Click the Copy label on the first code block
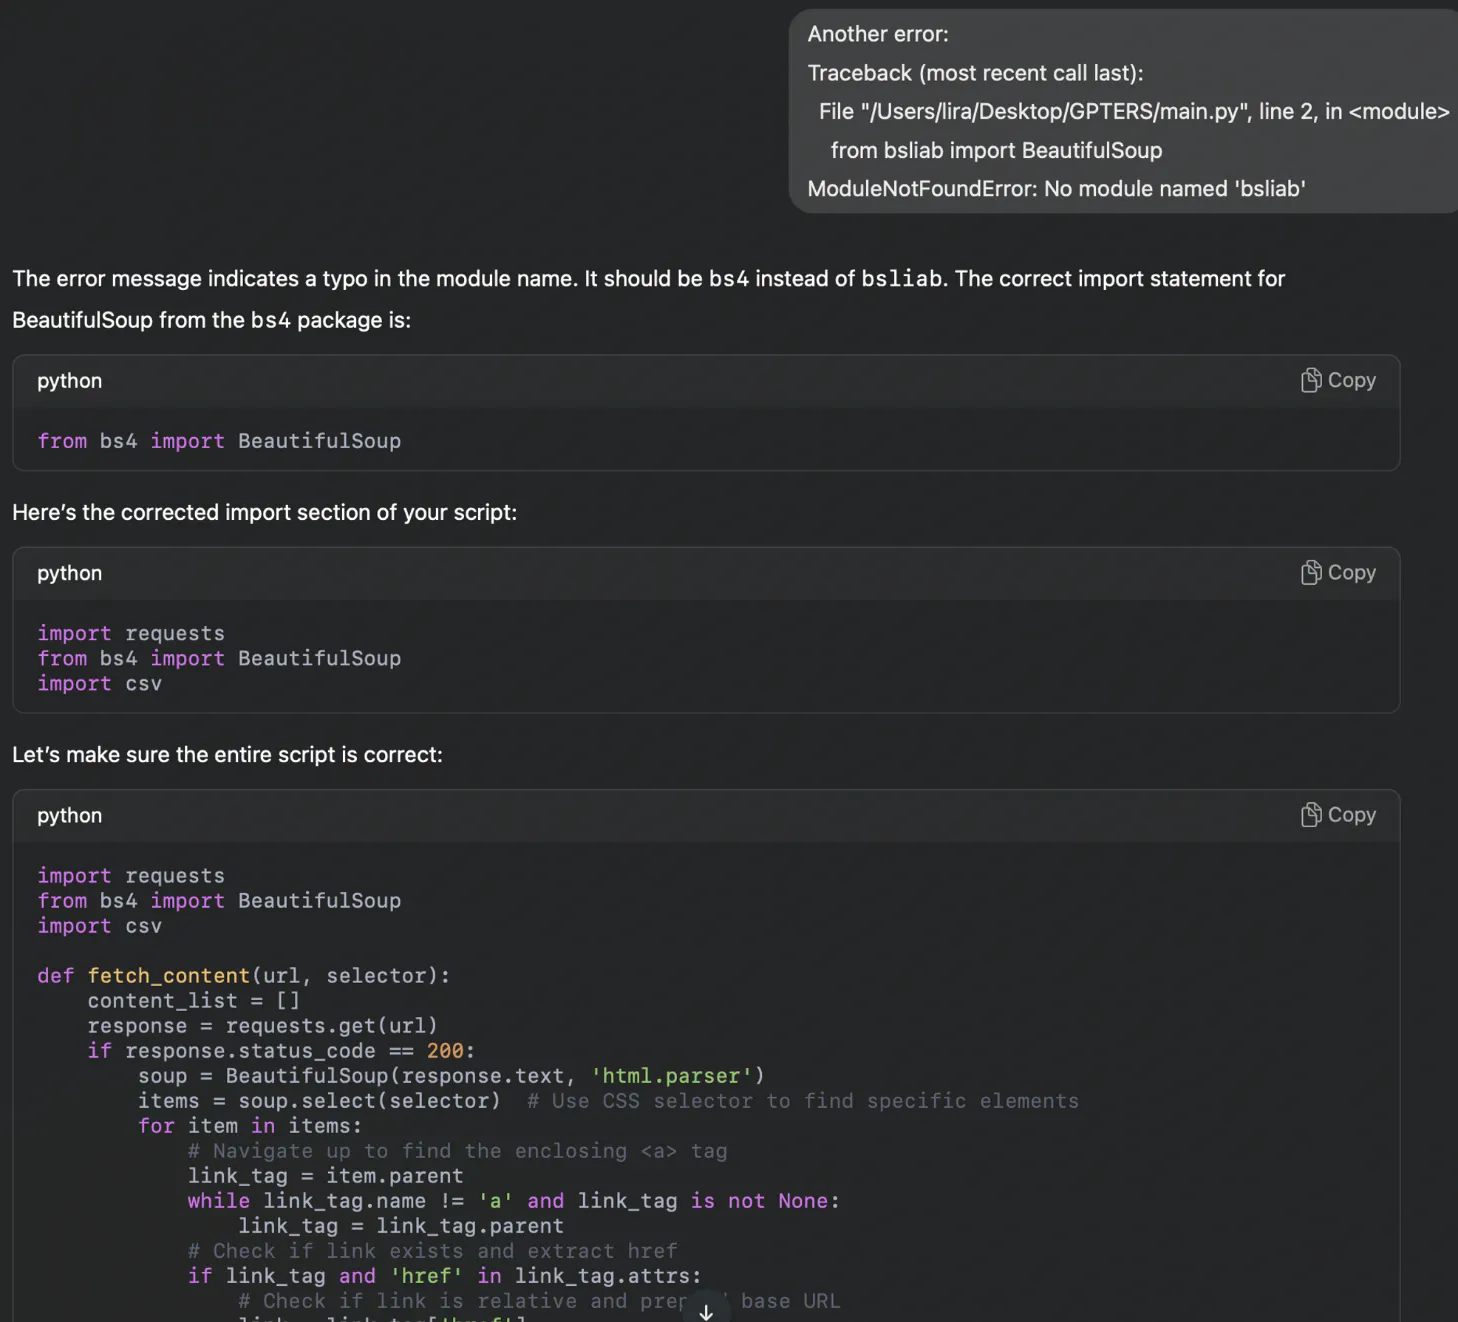The width and height of the screenshot is (1458, 1322). 1351,381
